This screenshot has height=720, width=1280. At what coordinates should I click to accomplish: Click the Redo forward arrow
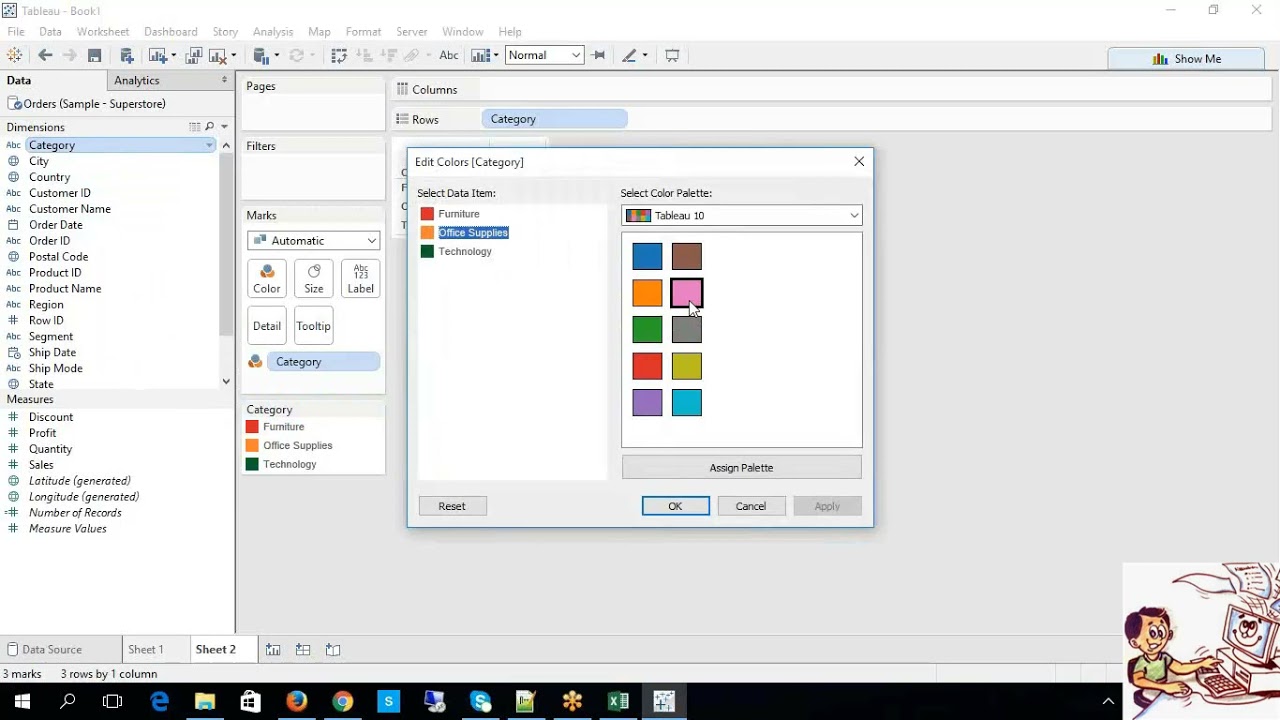tap(68, 56)
